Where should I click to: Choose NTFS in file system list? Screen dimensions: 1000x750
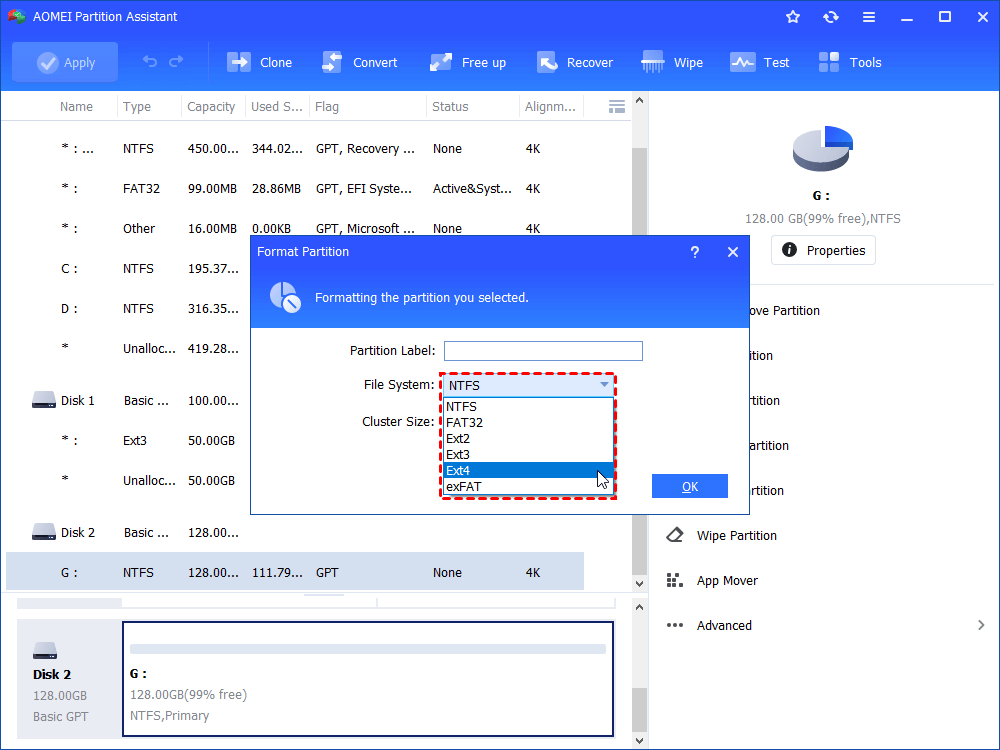[528, 406]
